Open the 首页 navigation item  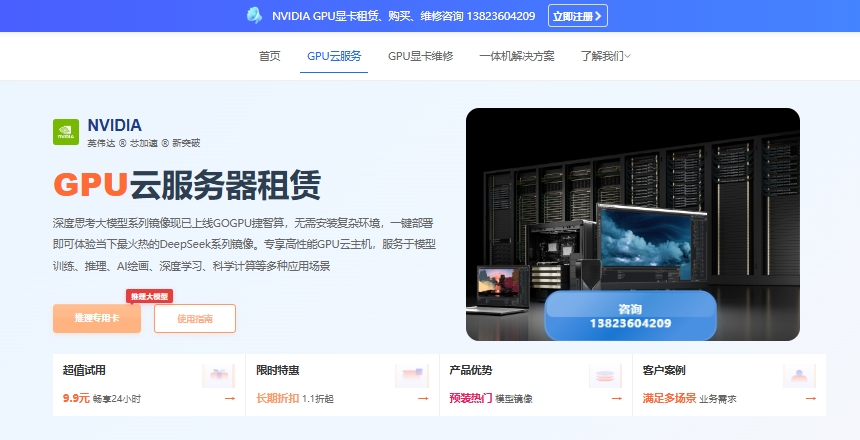(x=270, y=56)
